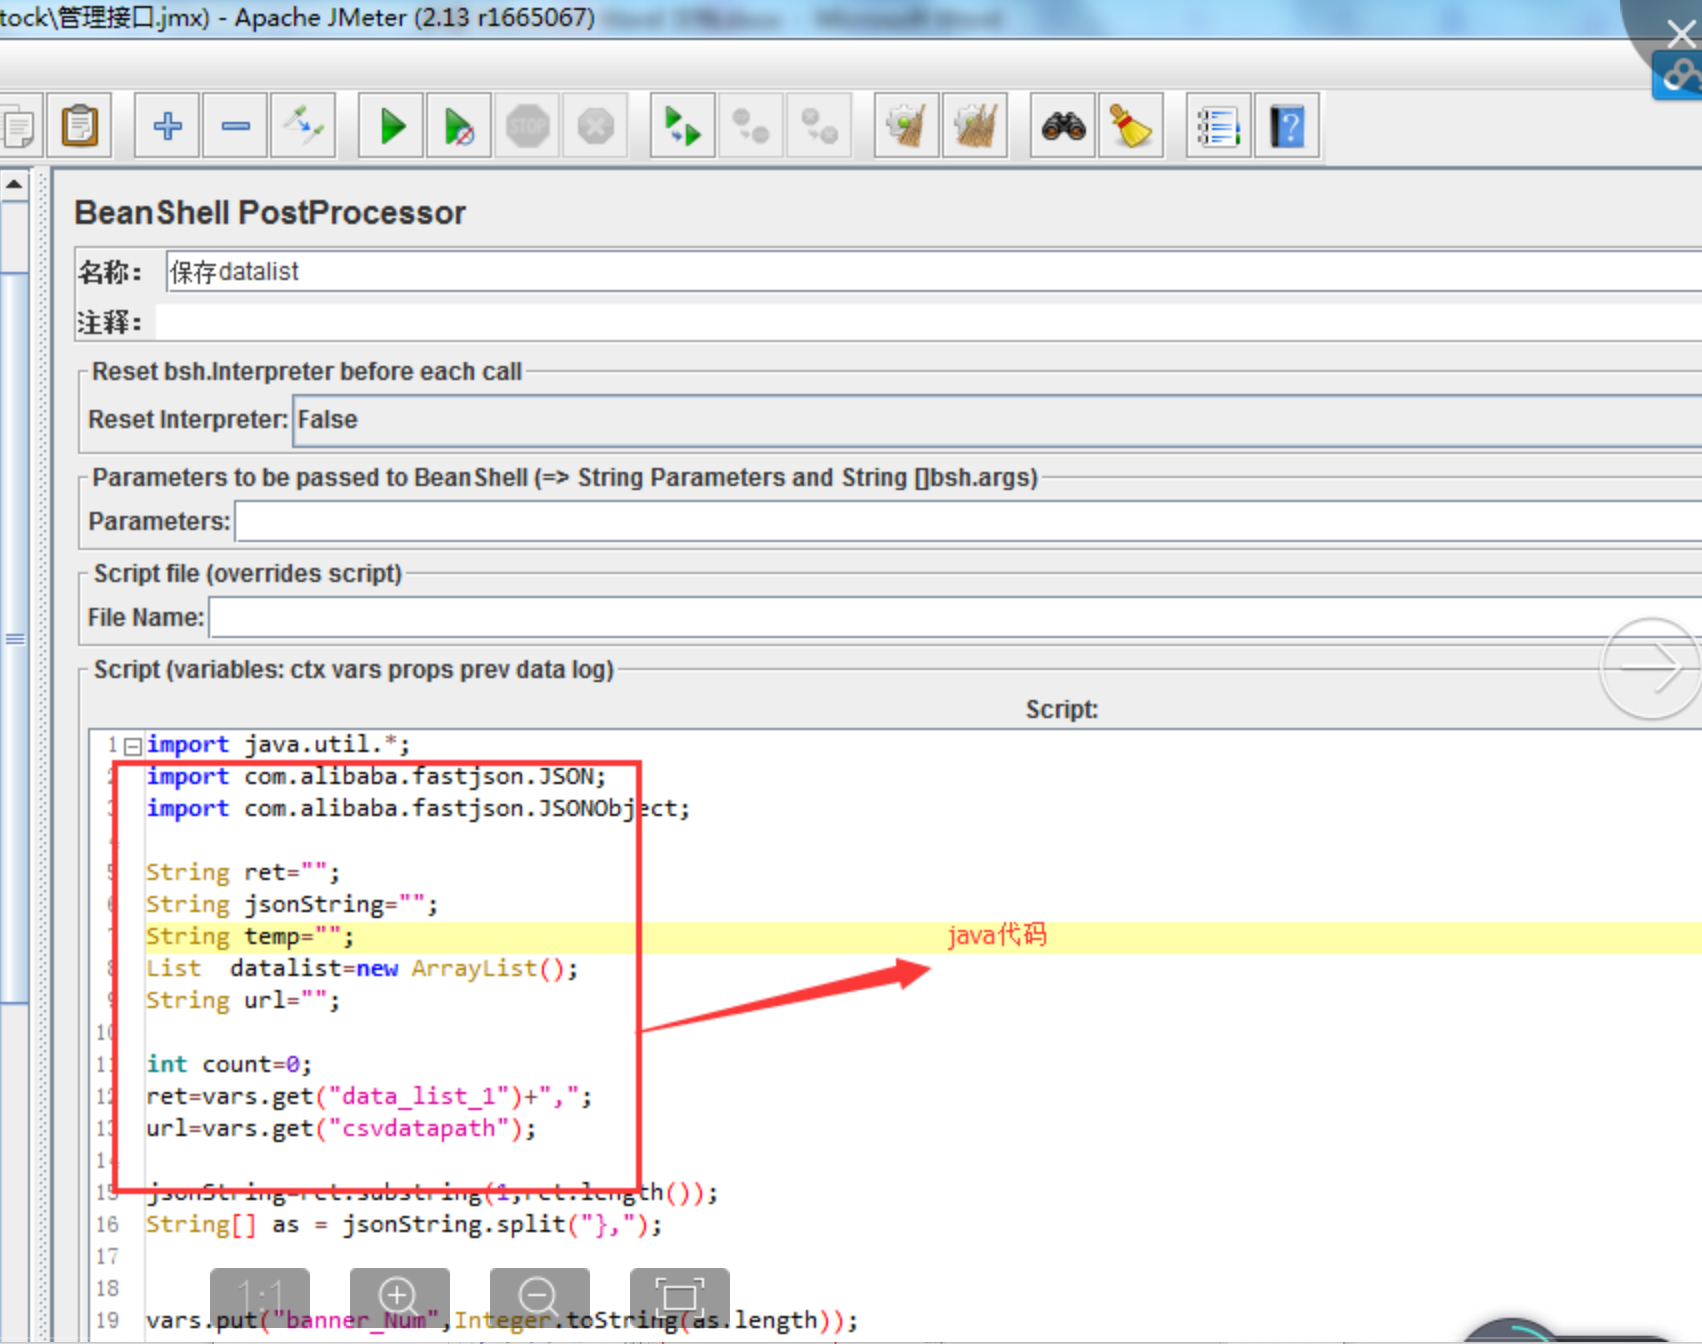The width and height of the screenshot is (1702, 1344).
Task: Click code line 'String temp="";'
Action: coord(250,937)
